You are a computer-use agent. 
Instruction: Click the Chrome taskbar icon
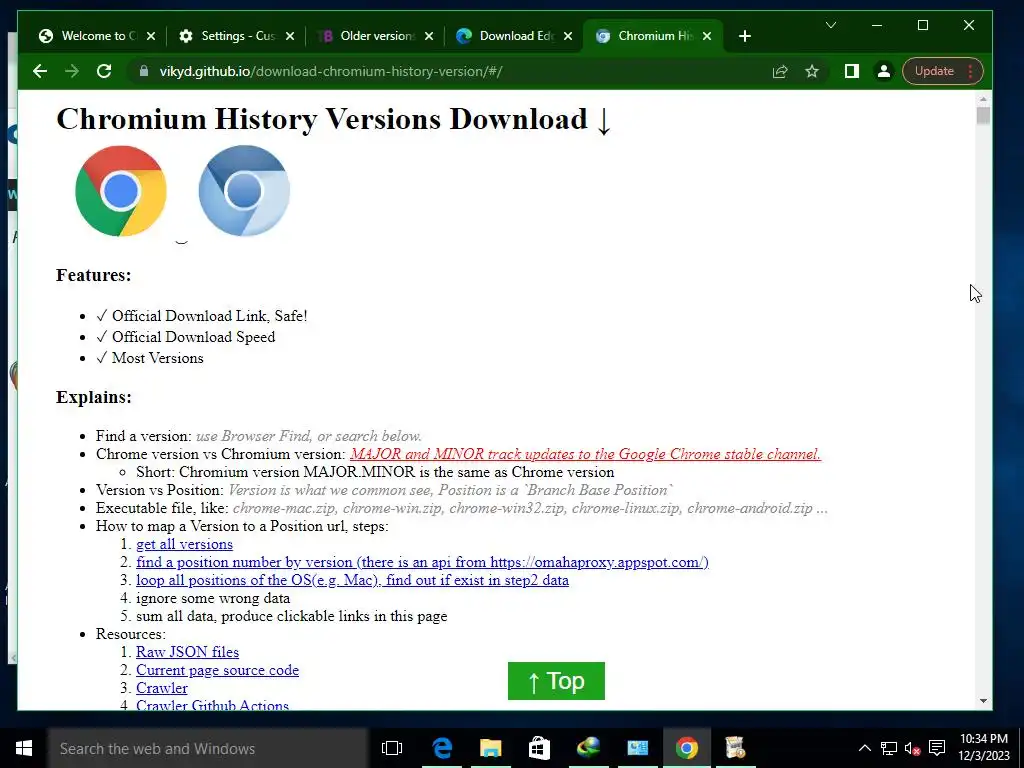(686, 748)
